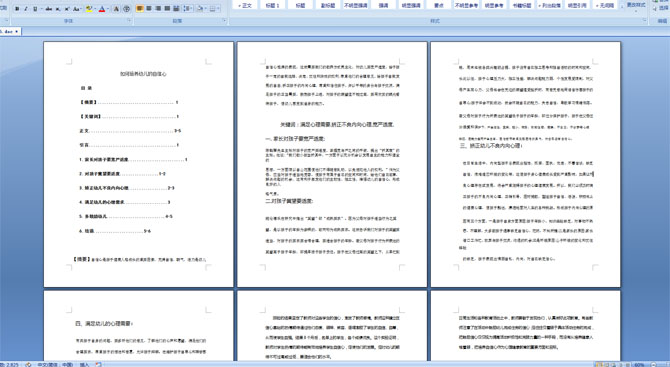Click the character shading A icon
Image resolution: width=670 pixels, height=367 pixels.
click(116, 9)
